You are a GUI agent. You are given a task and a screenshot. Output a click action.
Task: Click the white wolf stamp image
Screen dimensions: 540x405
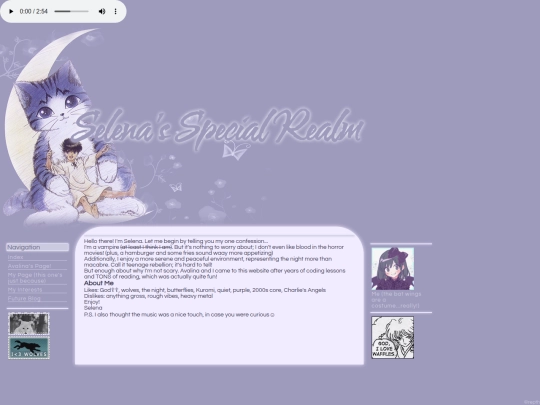(x=29, y=324)
